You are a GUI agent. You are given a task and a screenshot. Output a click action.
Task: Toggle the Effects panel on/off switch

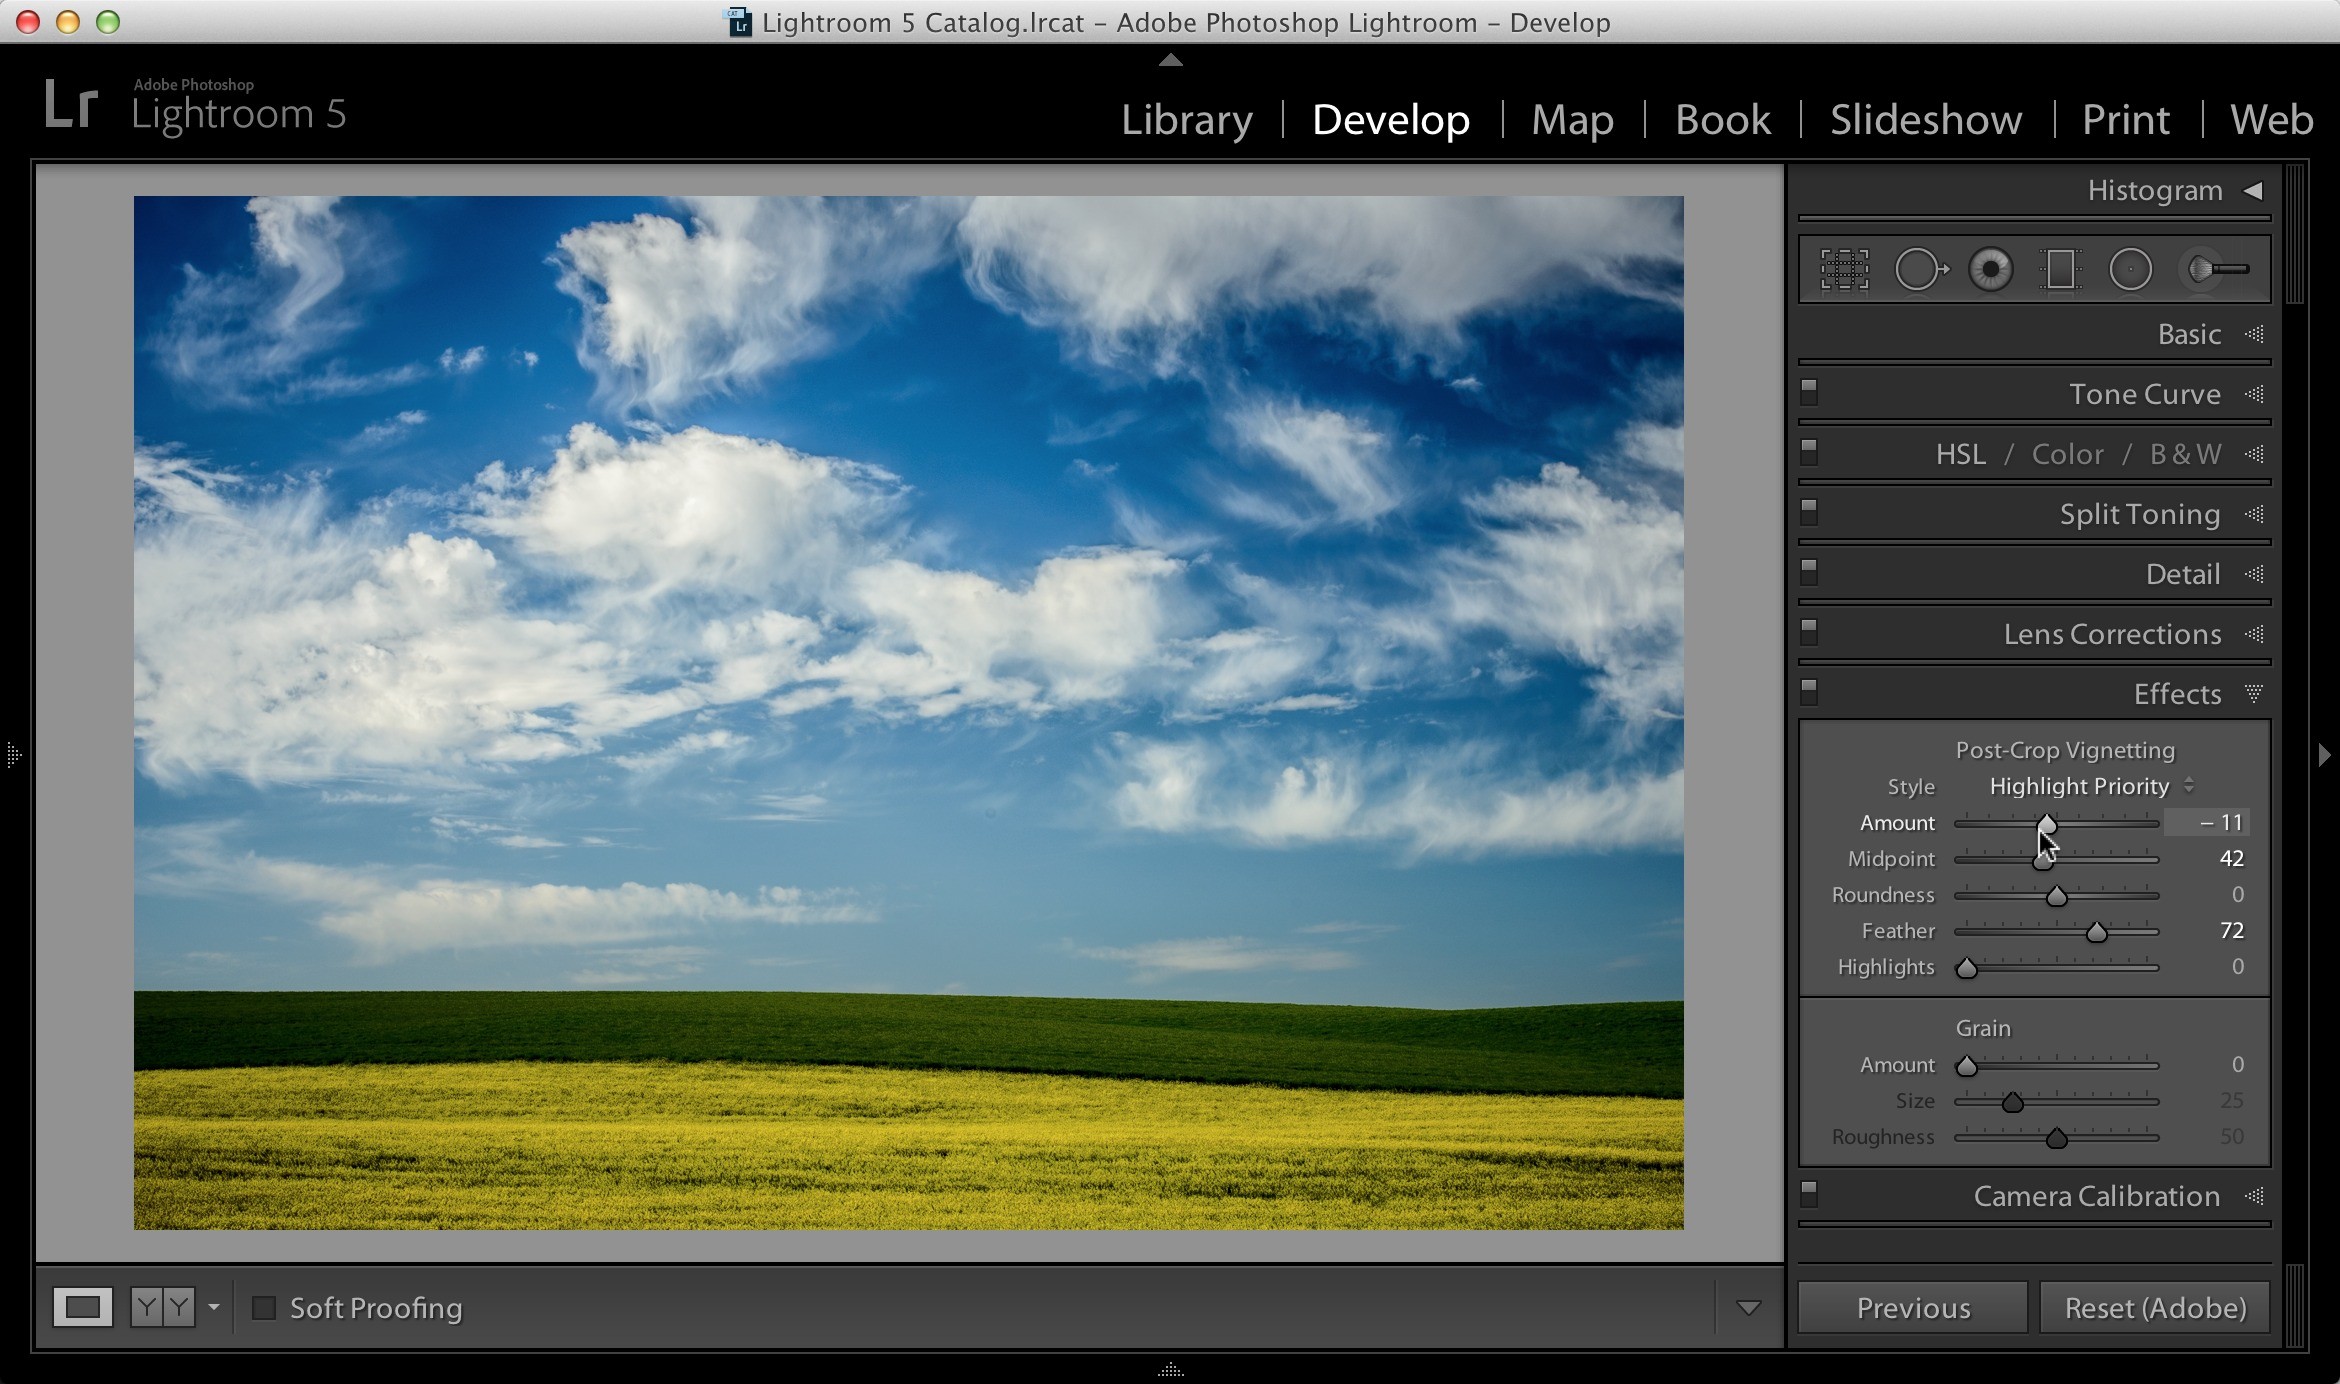(x=1809, y=692)
